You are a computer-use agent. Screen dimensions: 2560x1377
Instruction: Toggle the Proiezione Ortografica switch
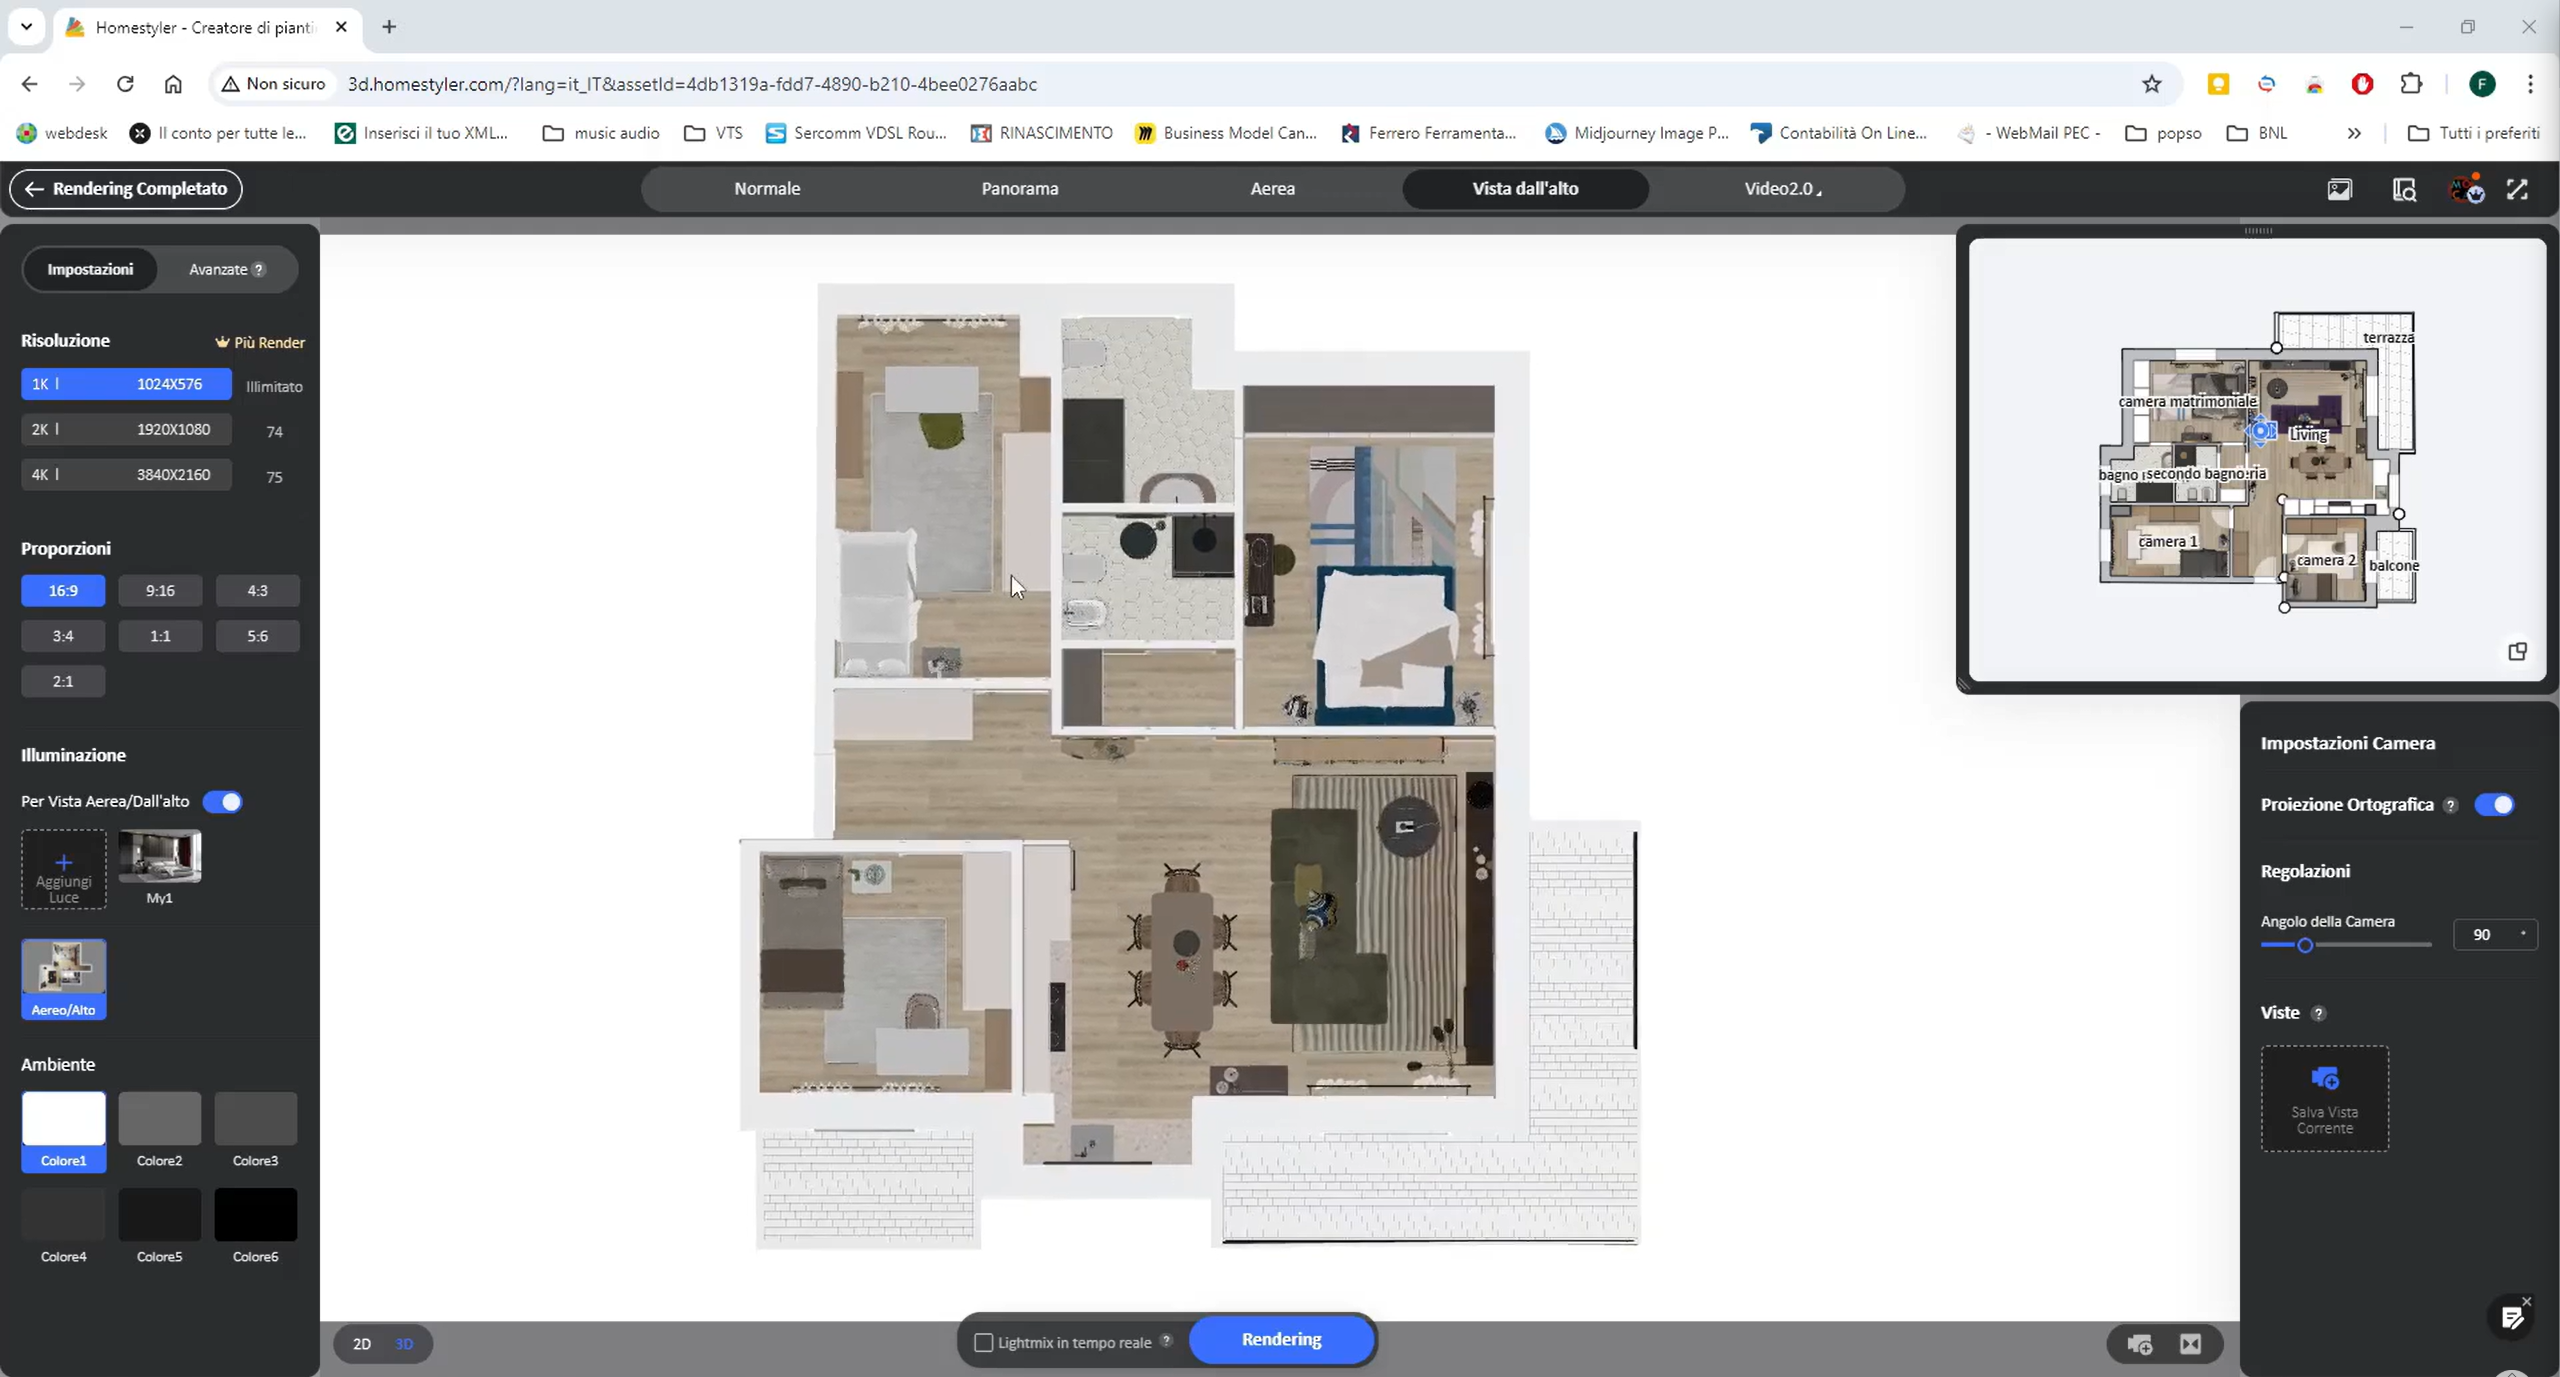coord(2493,805)
